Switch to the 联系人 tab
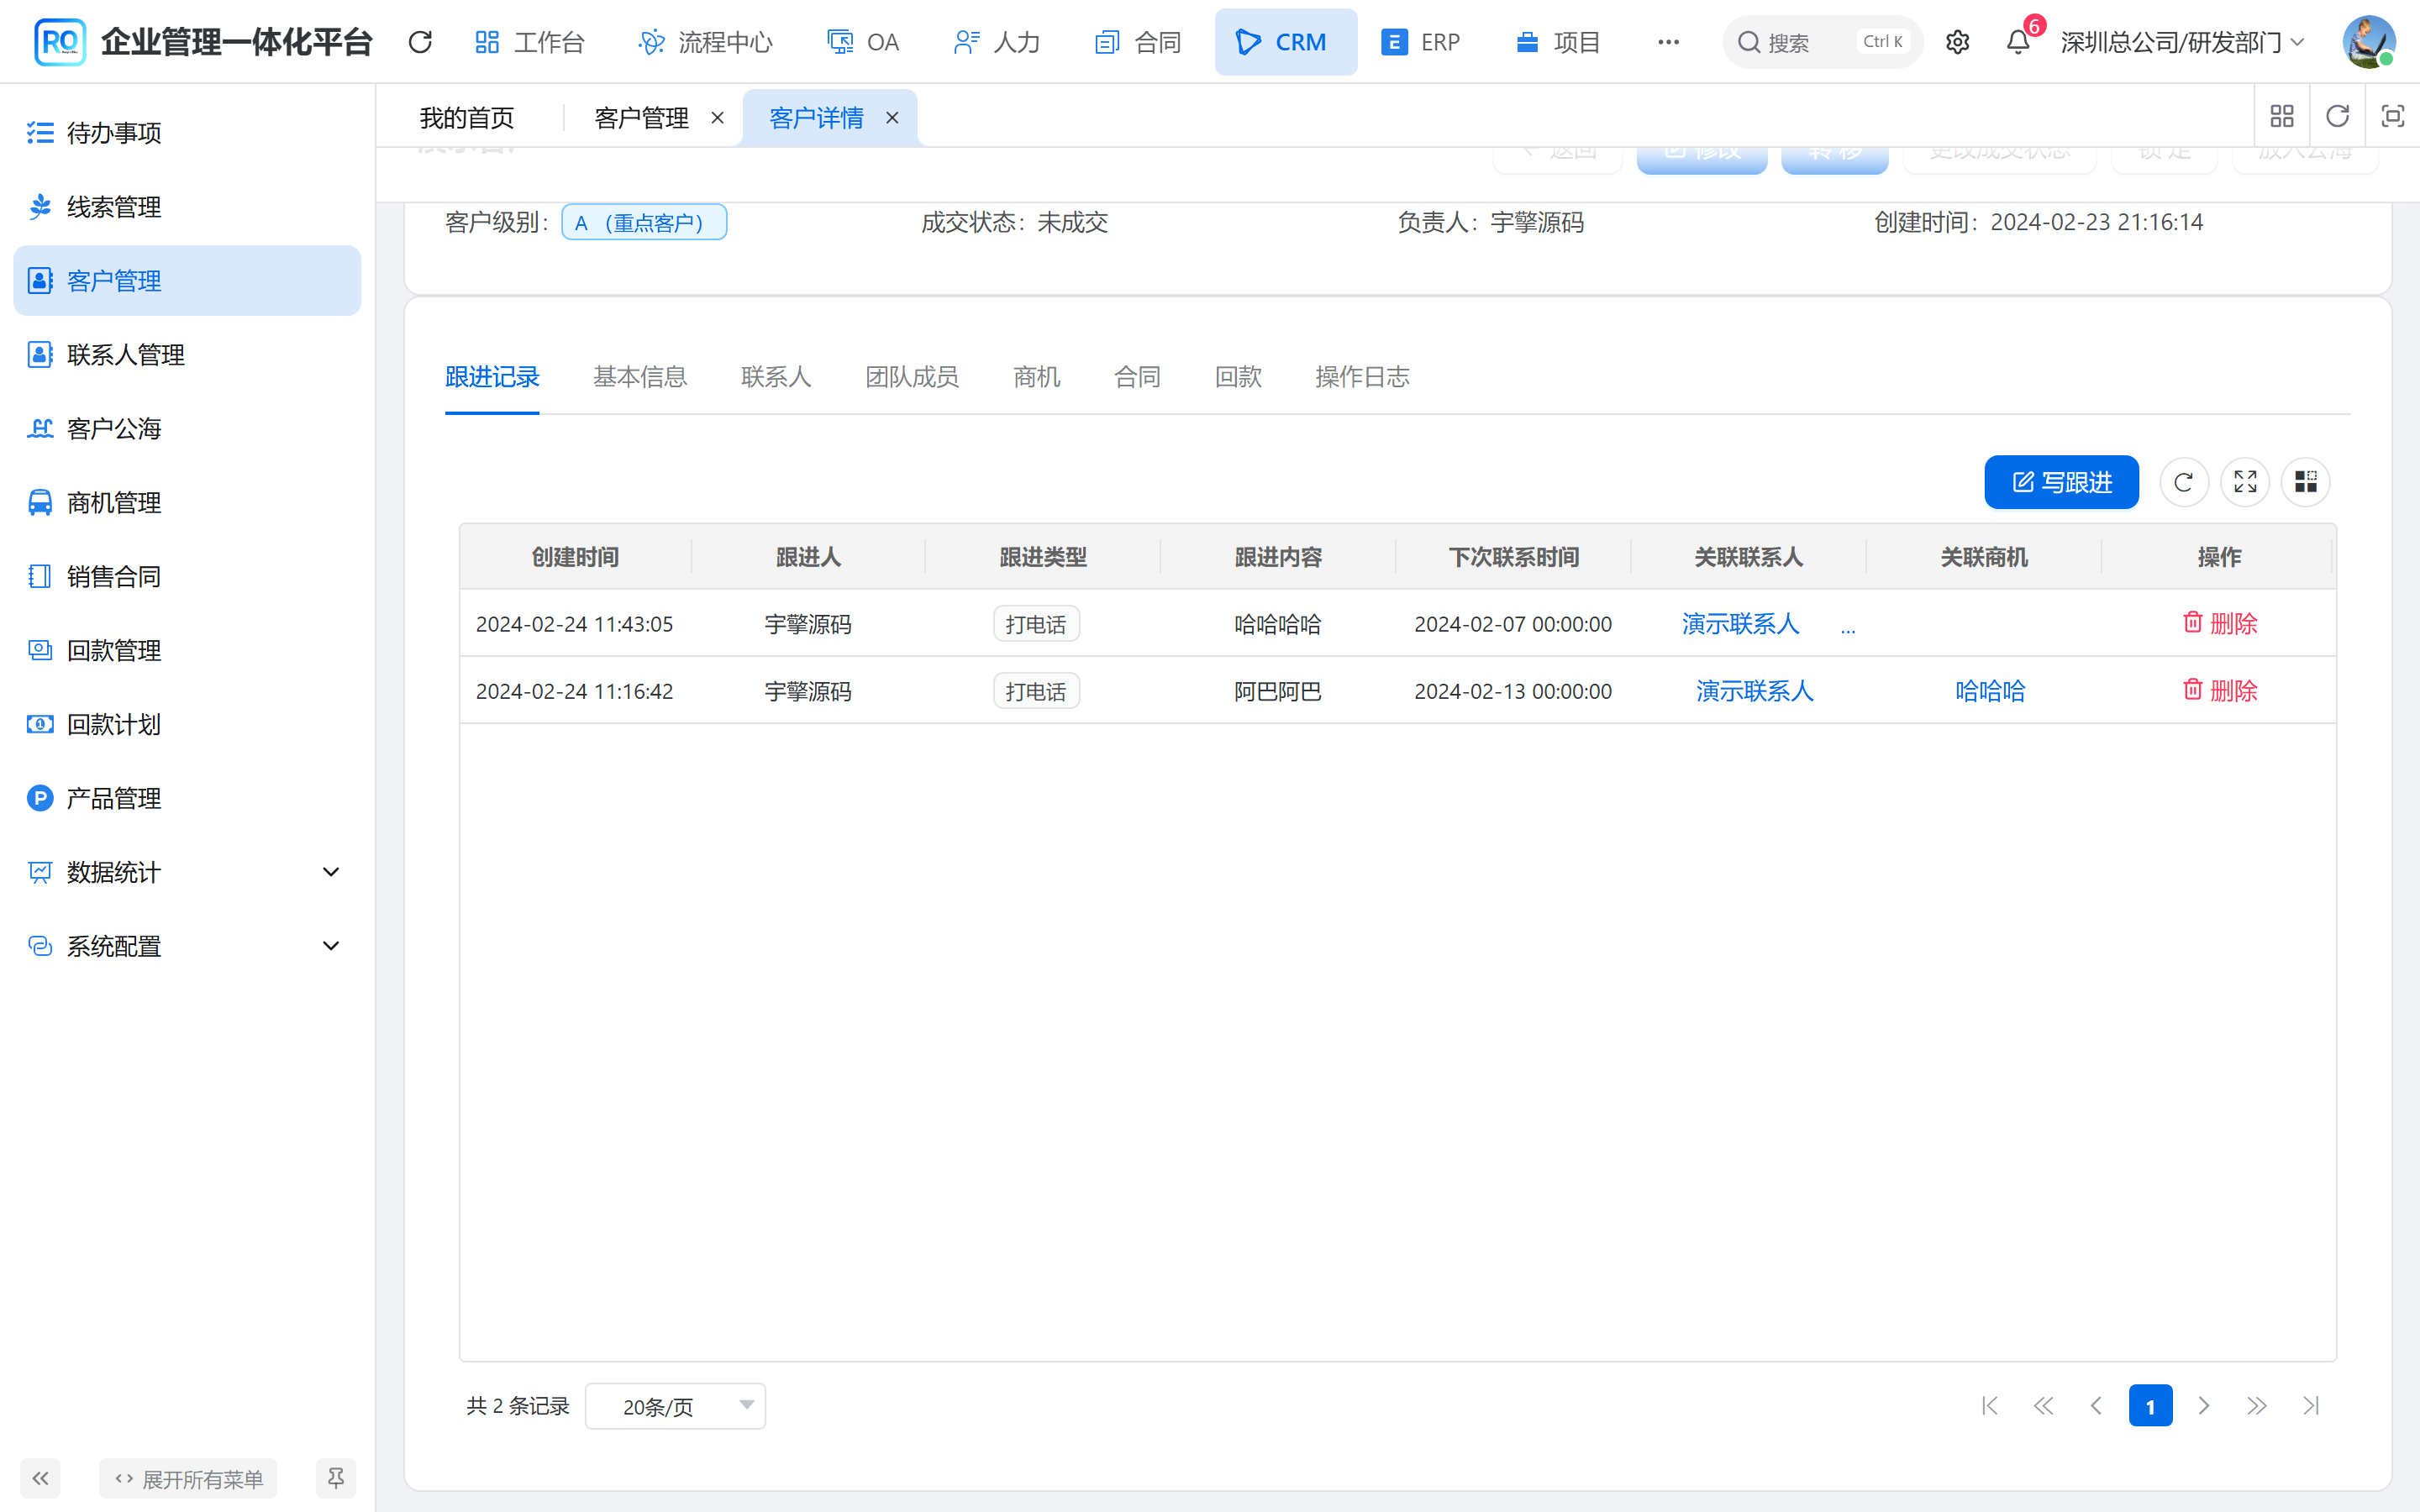 coord(776,377)
